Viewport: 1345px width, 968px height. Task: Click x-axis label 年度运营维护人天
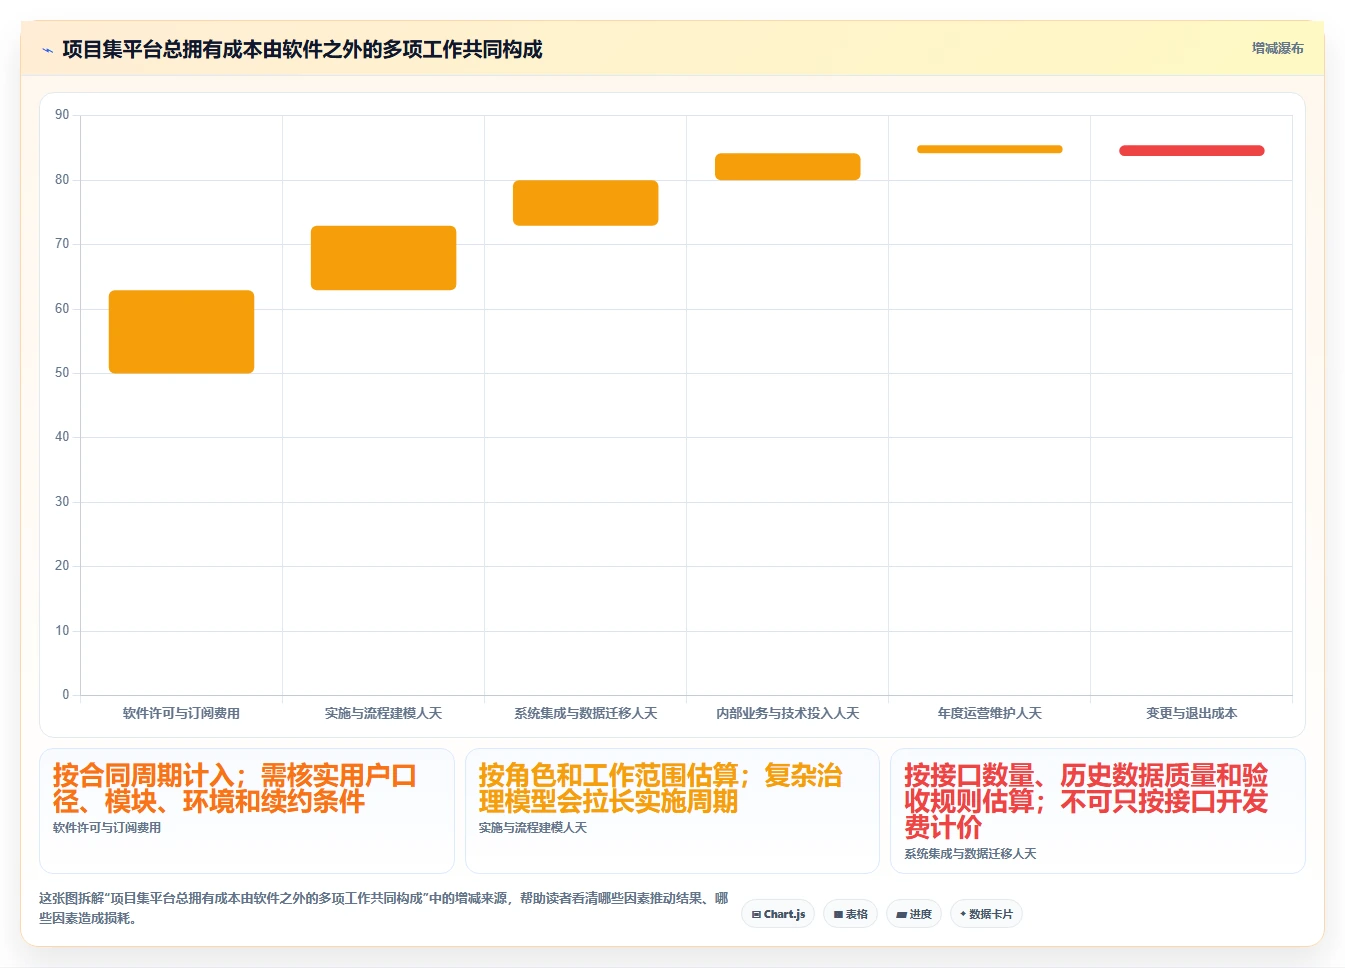989,713
